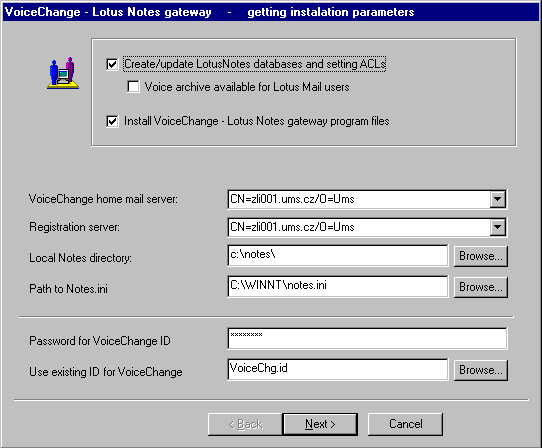The width and height of the screenshot is (542, 448).
Task: Click the existing ID VoiceChg.id field
Action: coord(338,370)
